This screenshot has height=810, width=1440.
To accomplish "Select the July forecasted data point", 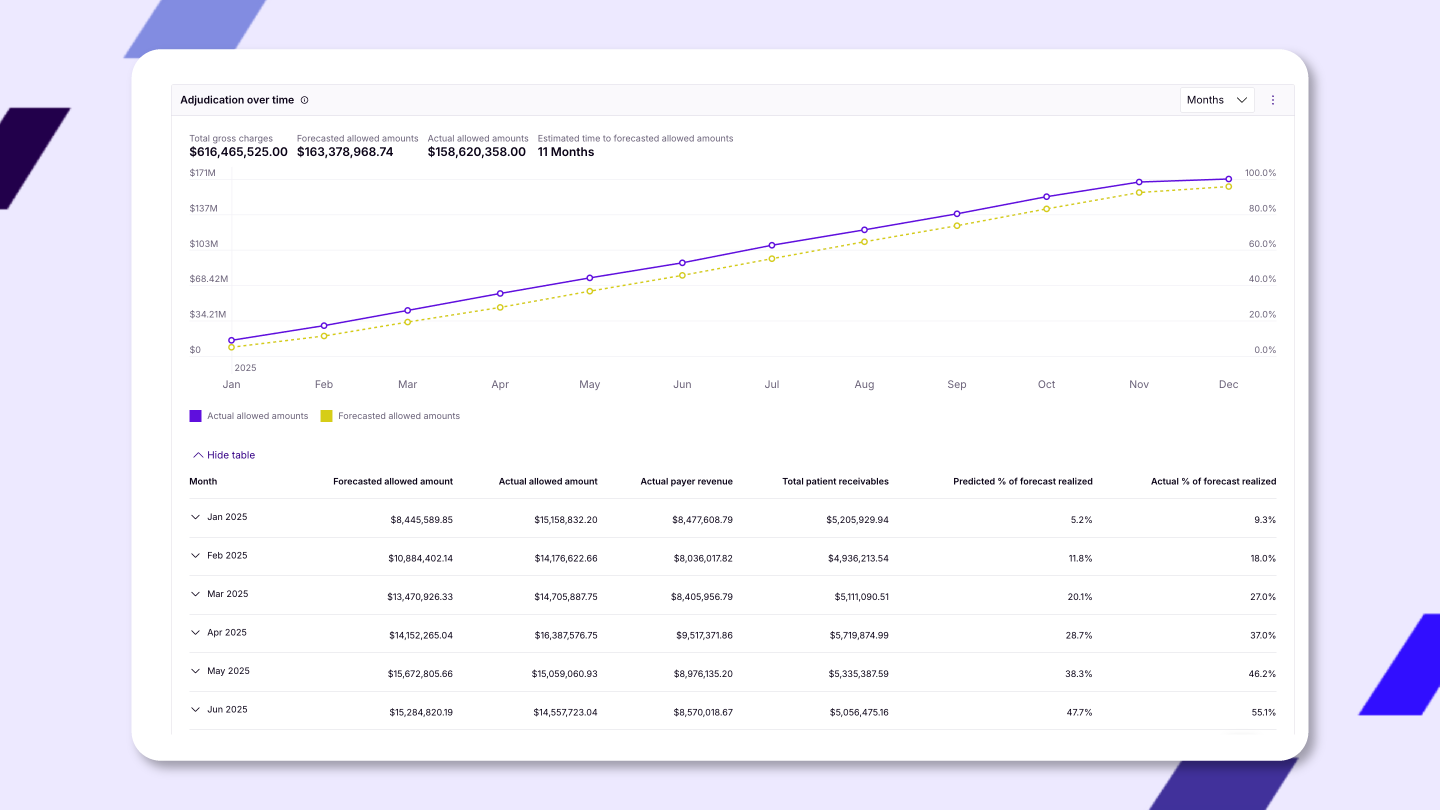I will click(772, 259).
